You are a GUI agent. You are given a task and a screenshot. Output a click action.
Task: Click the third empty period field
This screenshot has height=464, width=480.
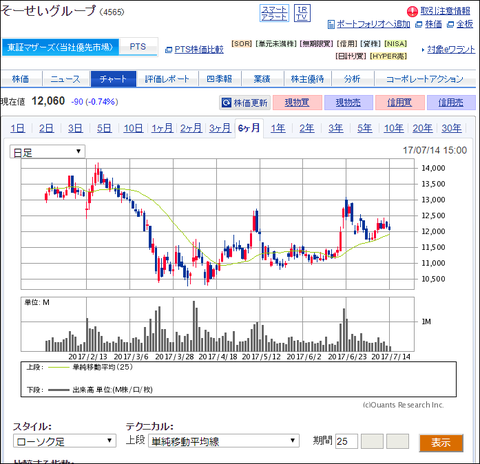pos(397,441)
